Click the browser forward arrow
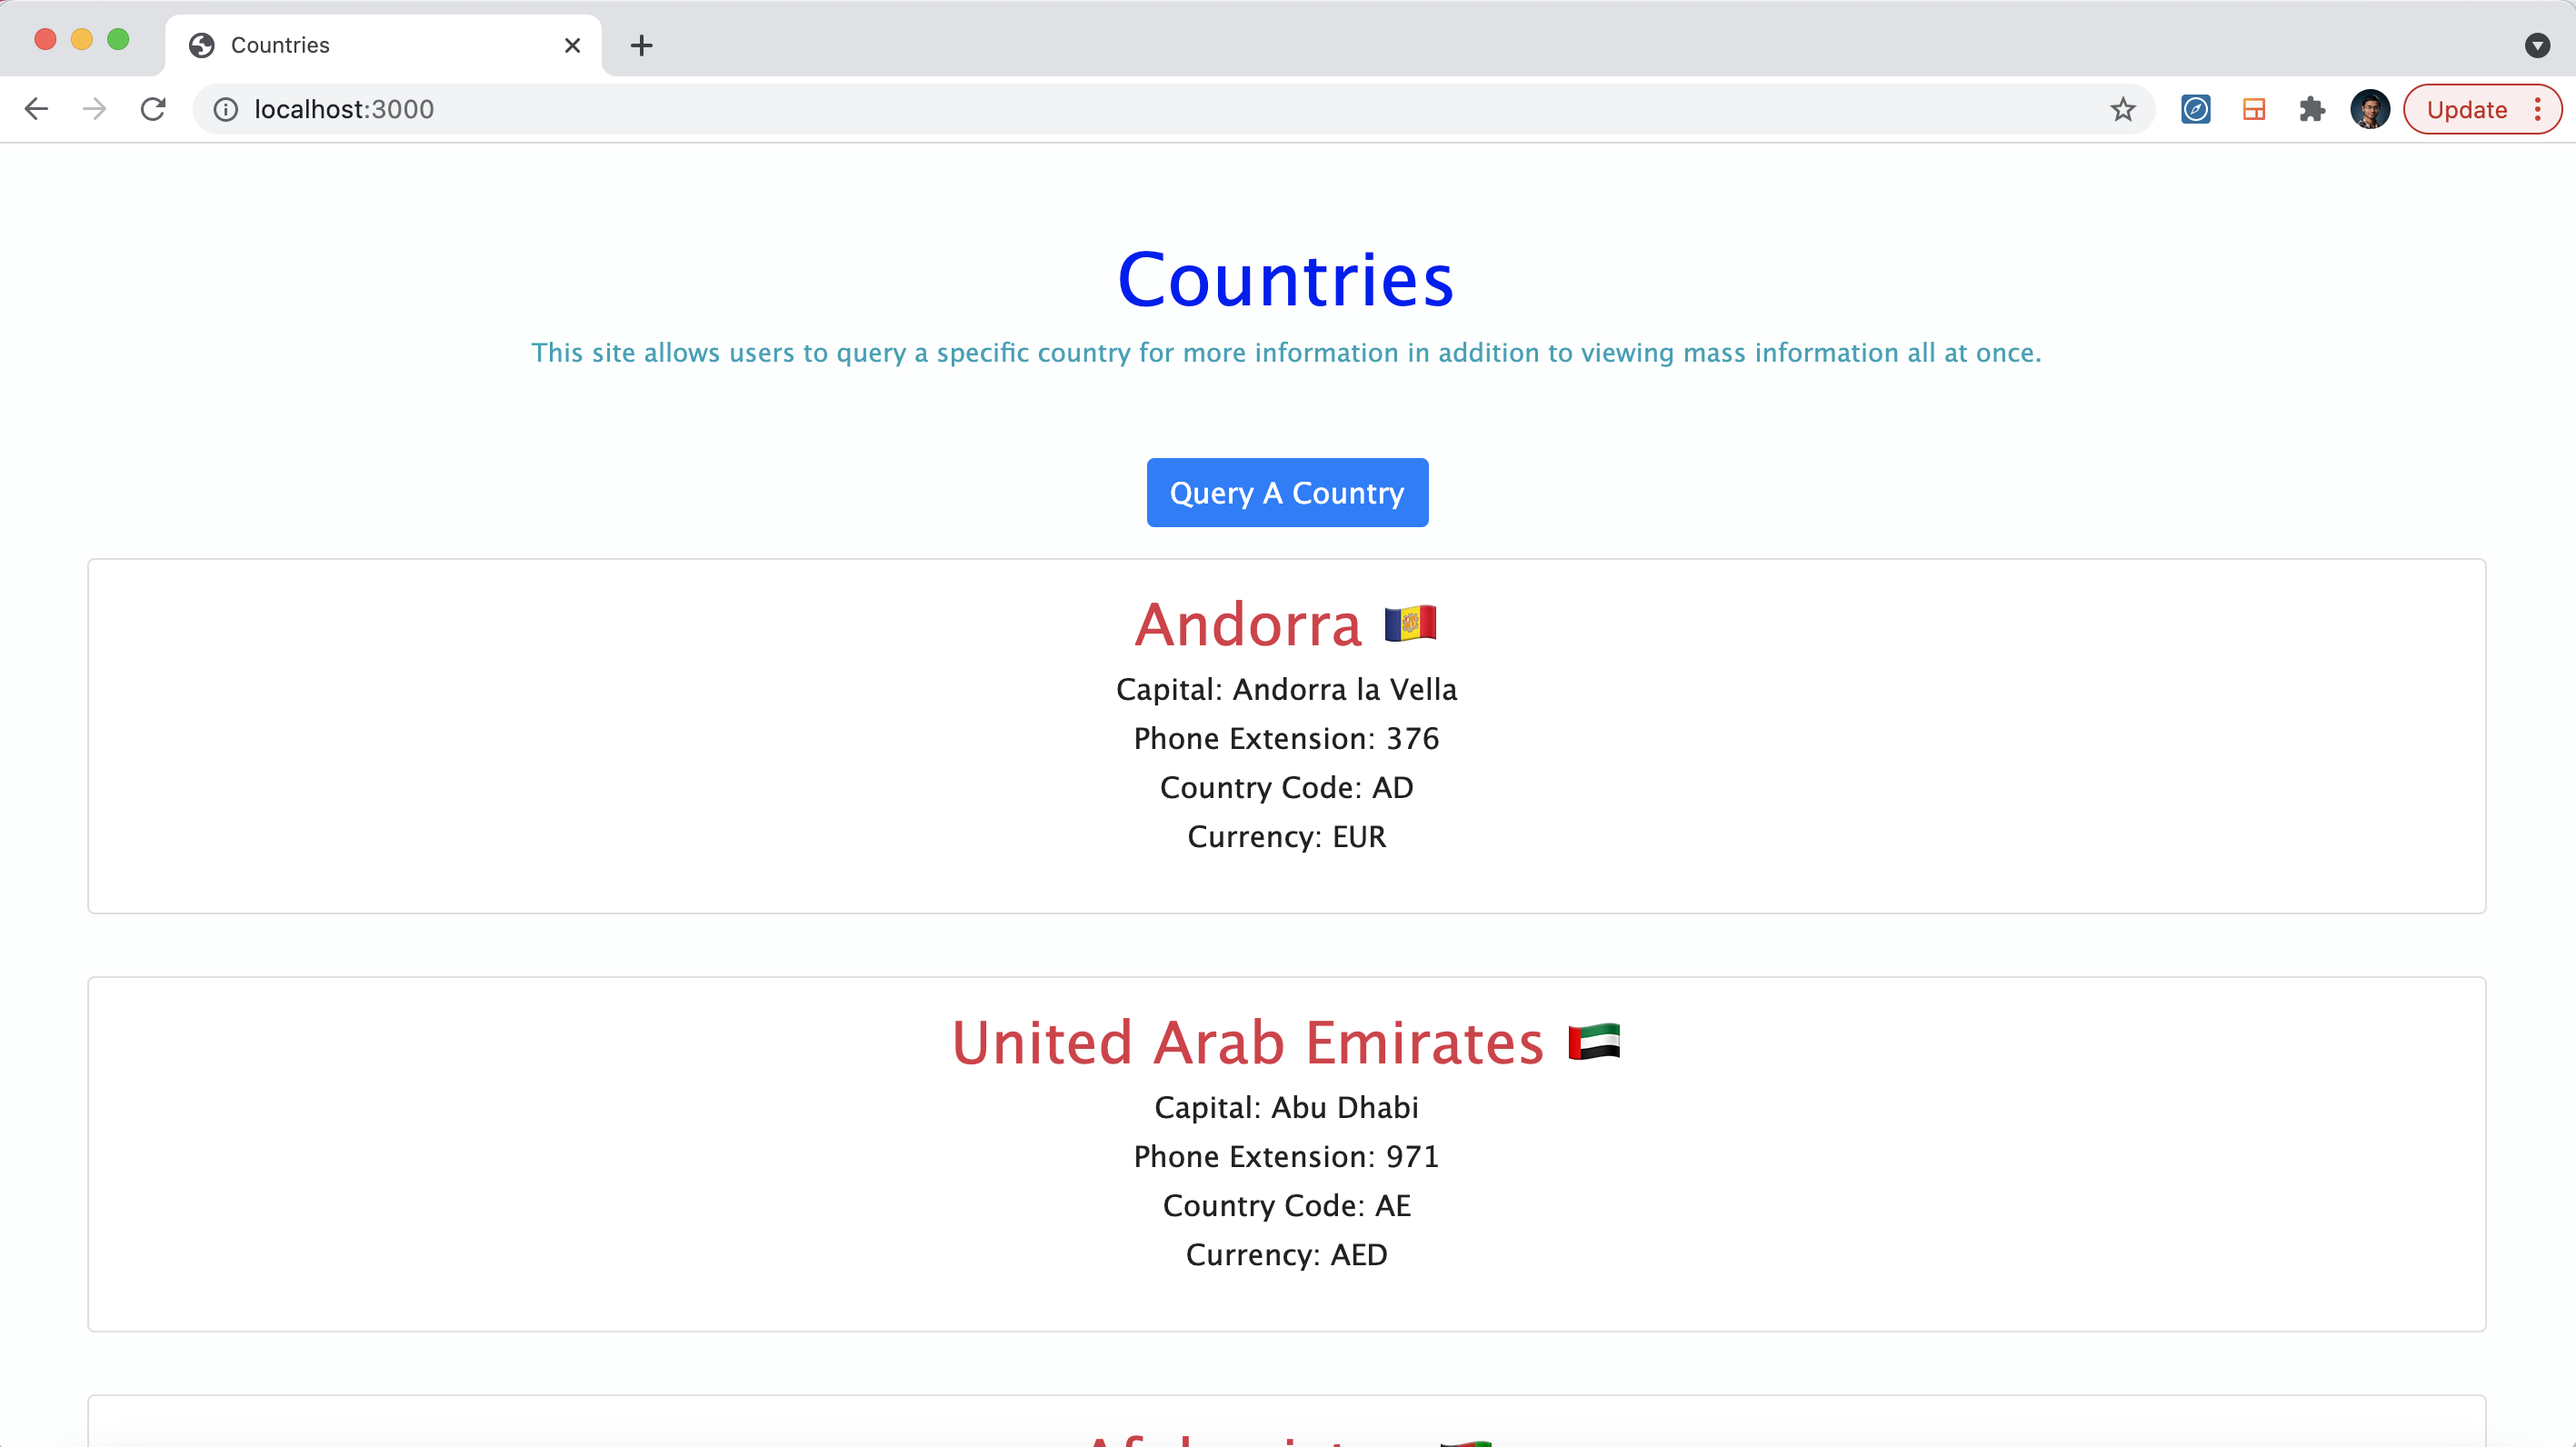 [x=94, y=109]
